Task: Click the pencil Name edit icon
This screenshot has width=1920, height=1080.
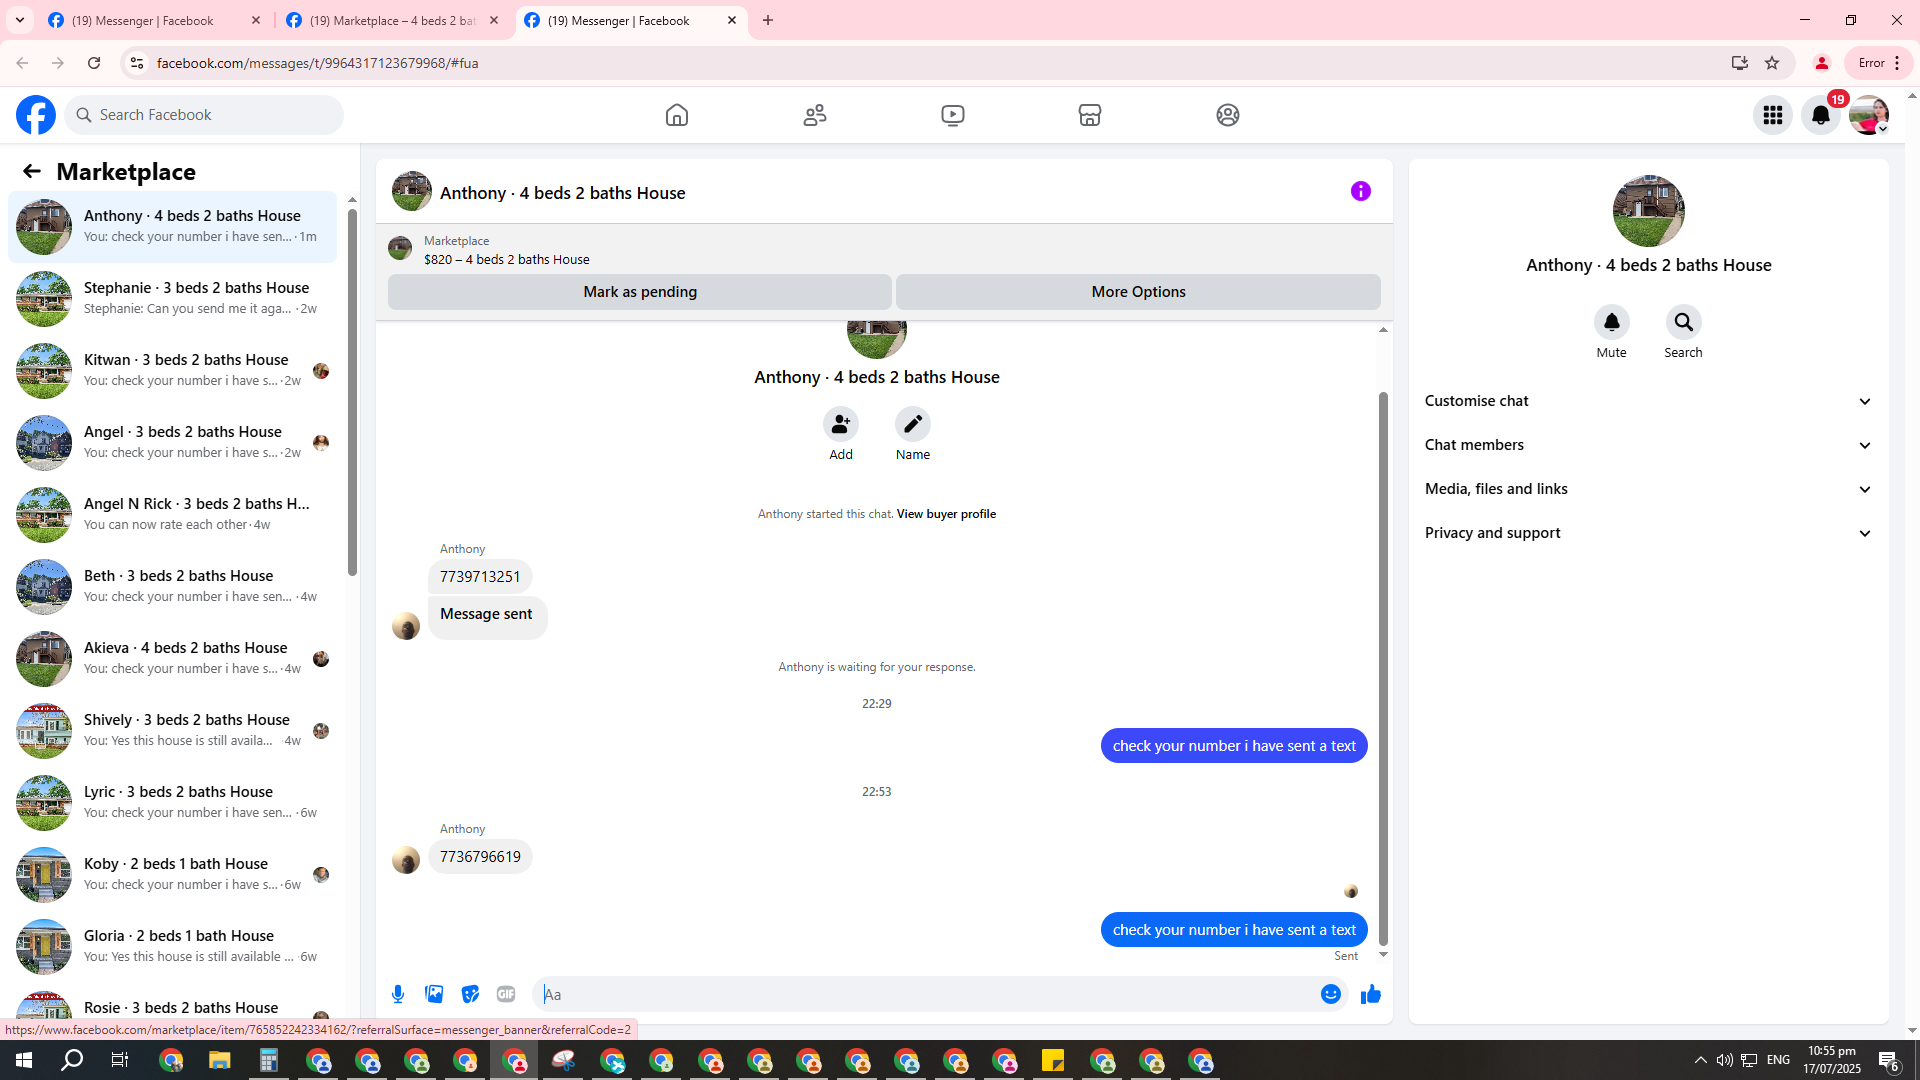Action: (x=913, y=424)
